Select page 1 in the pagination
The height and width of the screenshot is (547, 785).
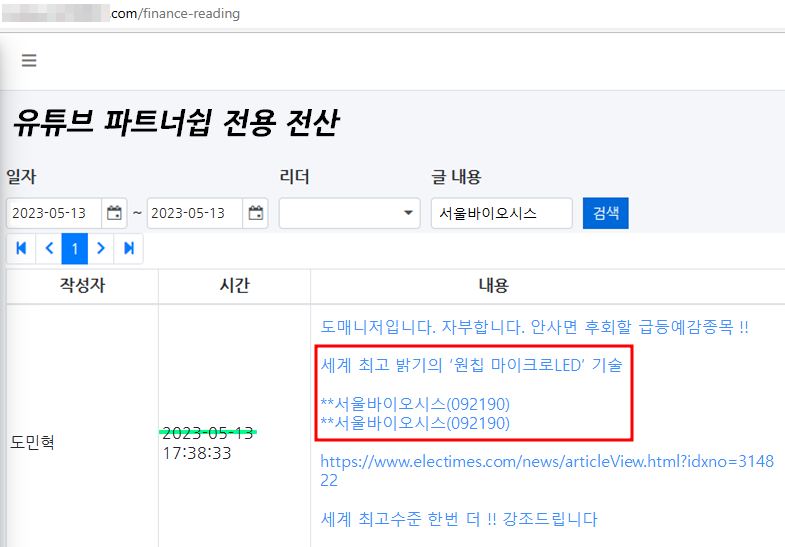75,248
